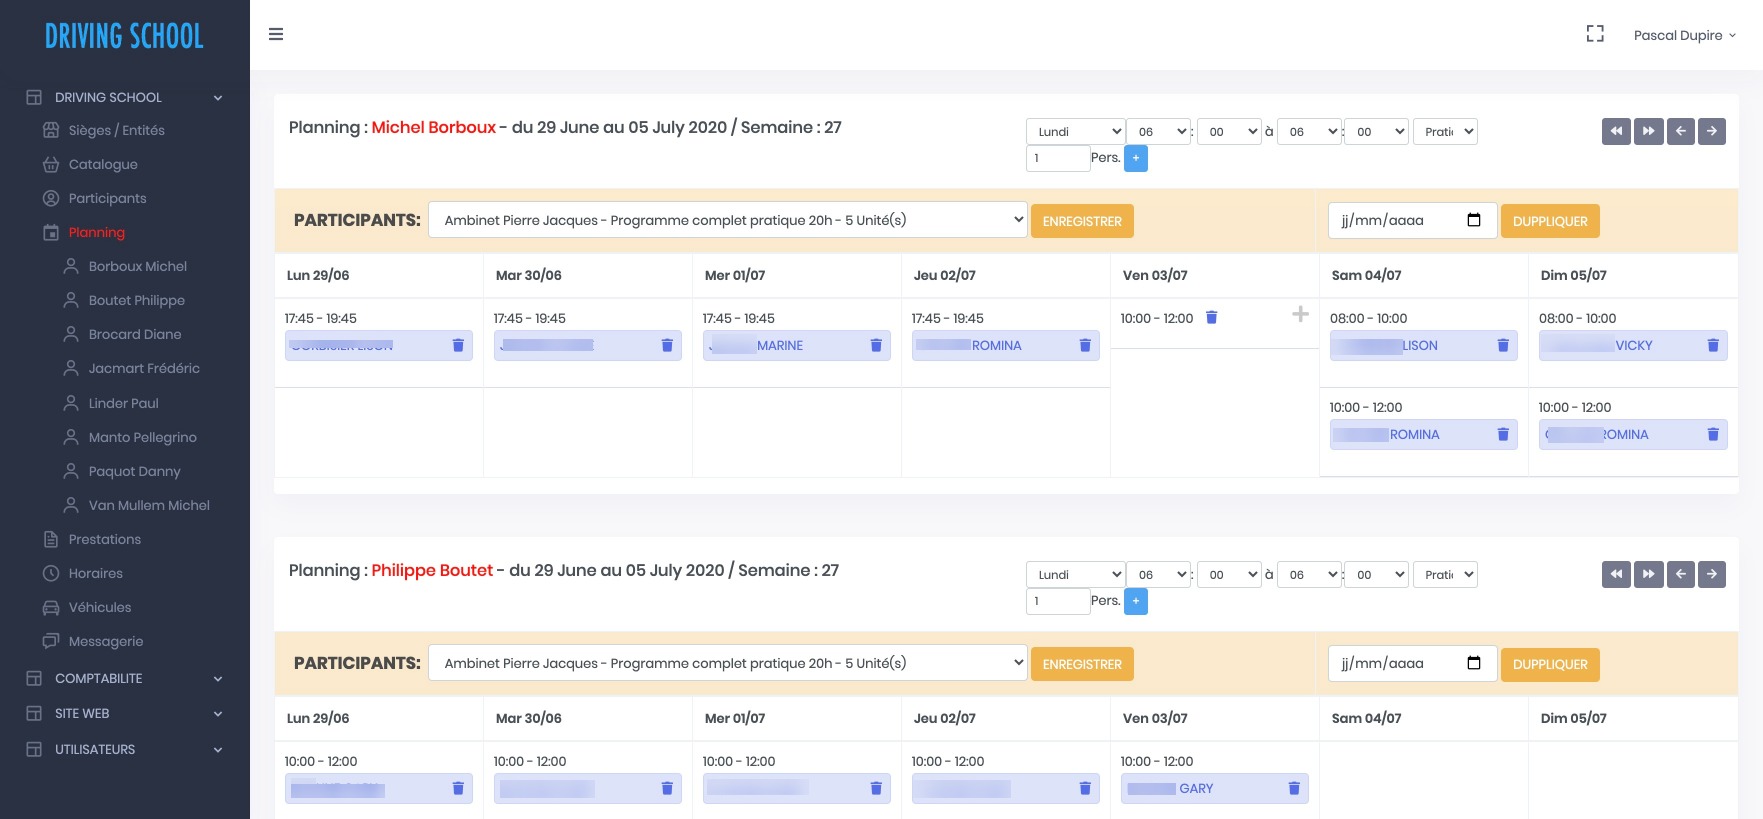1763x819 pixels.
Task: Click DUPPLIQUER in Boutet planning
Action: (x=1550, y=664)
